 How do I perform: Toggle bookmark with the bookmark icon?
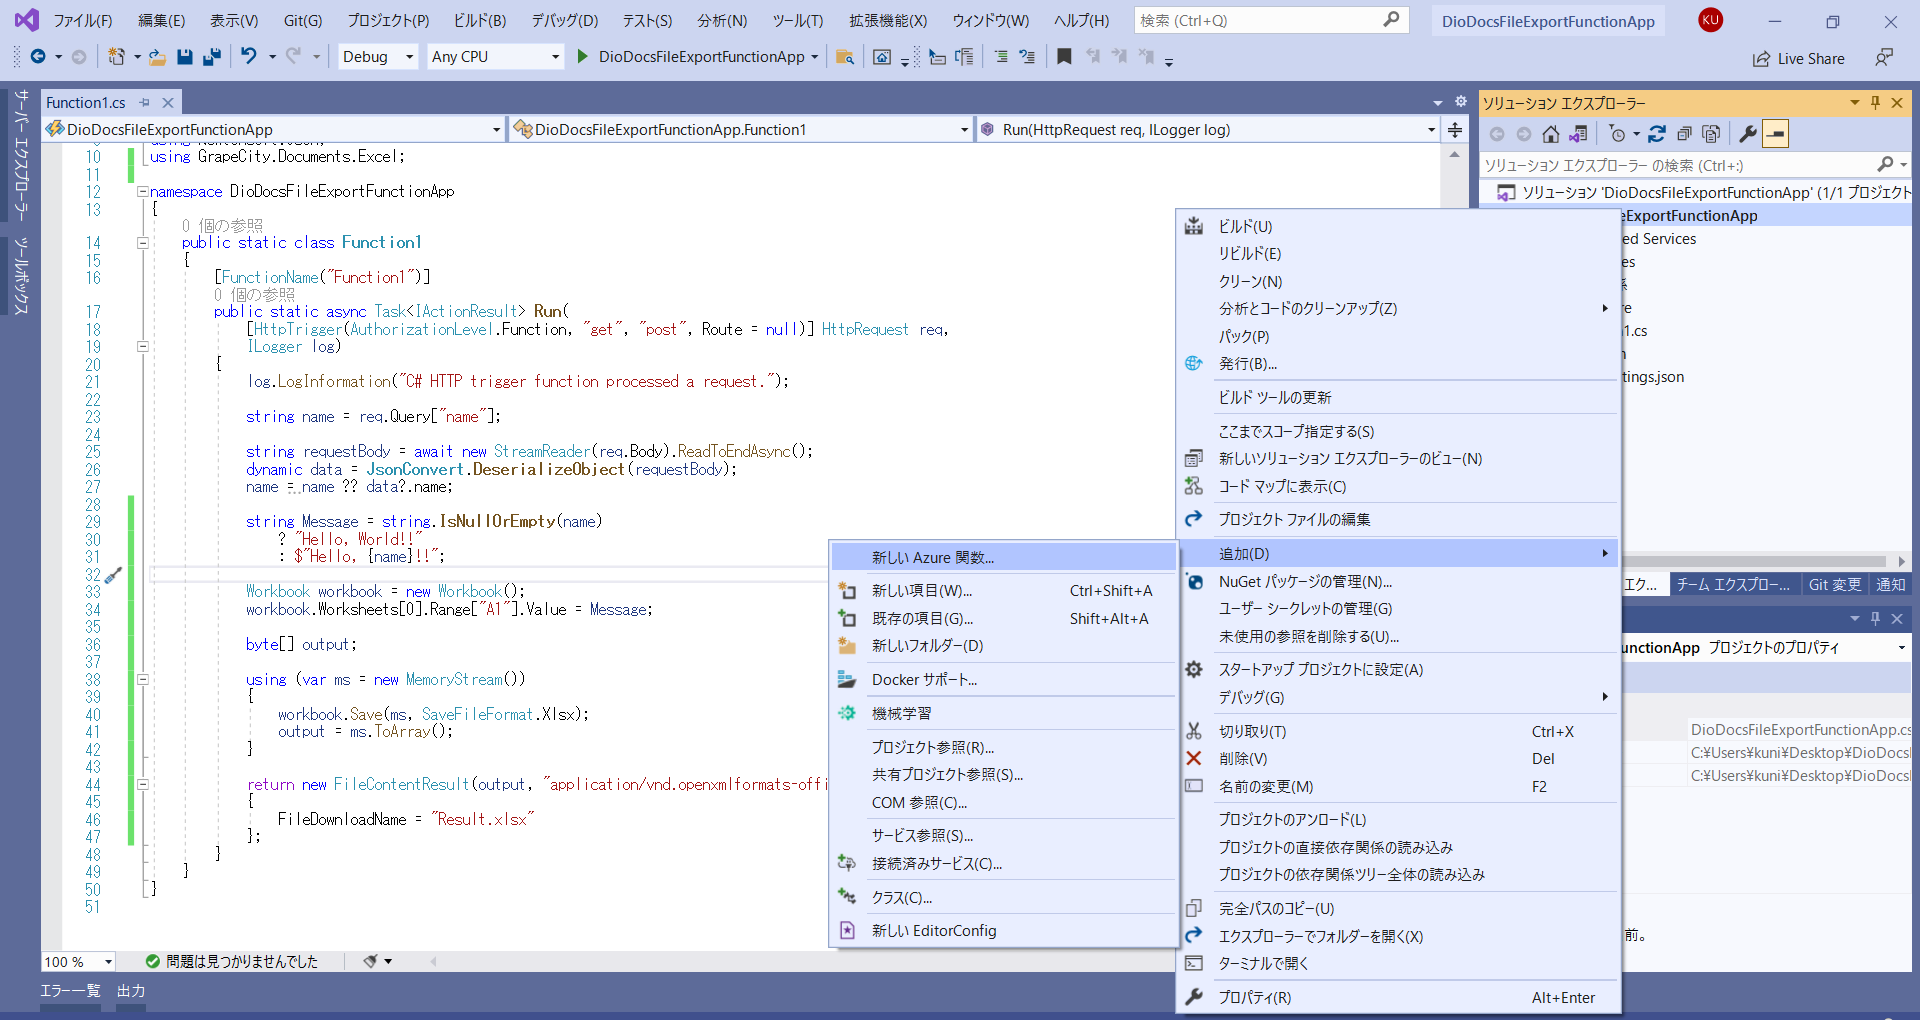(1064, 57)
